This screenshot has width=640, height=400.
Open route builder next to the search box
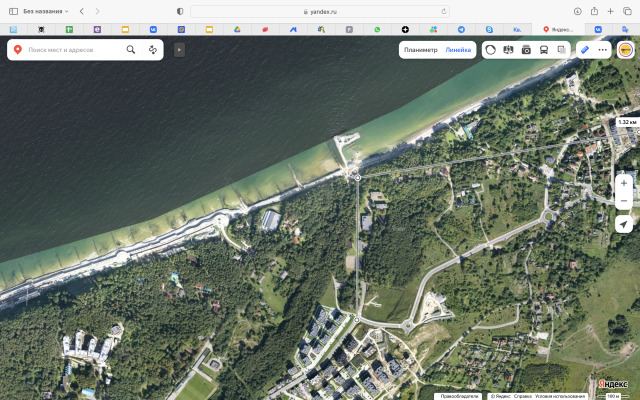pyautogui.click(x=153, y=49)
